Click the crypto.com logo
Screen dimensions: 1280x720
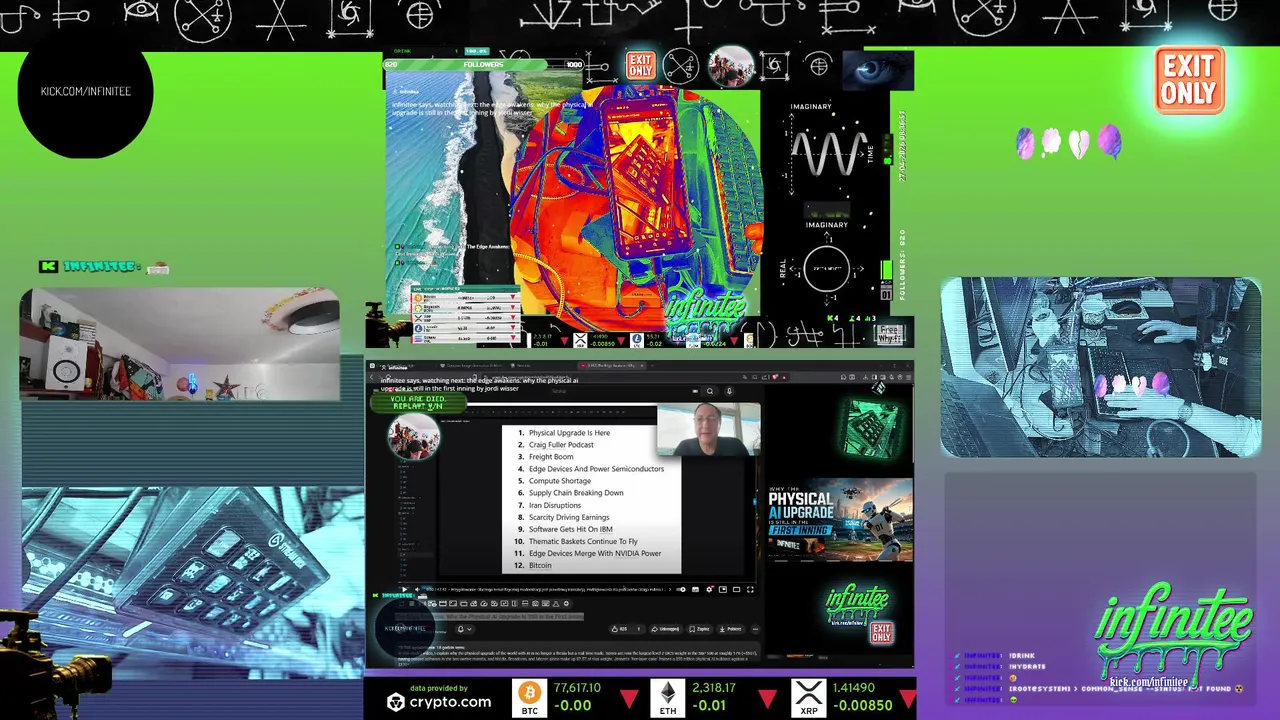click(438, 702)
